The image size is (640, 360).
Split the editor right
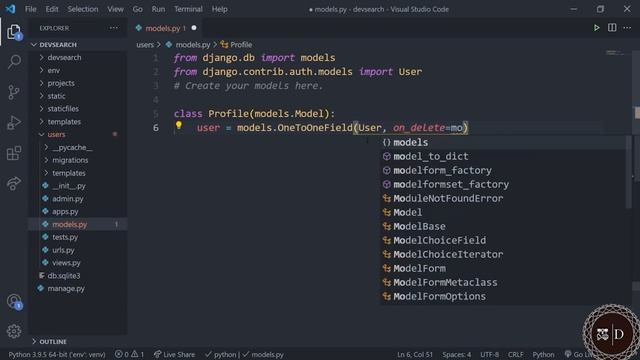pos(612,28)
